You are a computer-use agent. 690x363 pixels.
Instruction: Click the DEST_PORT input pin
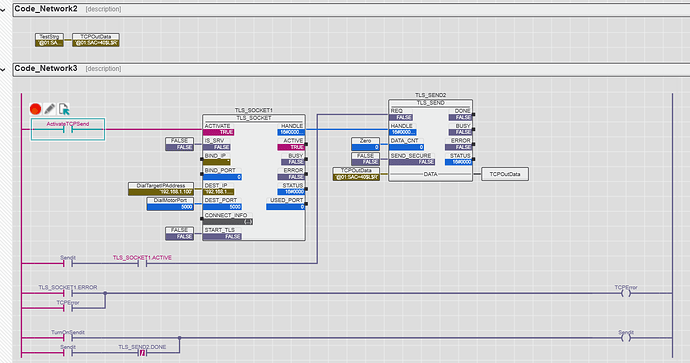pos(222,203)
